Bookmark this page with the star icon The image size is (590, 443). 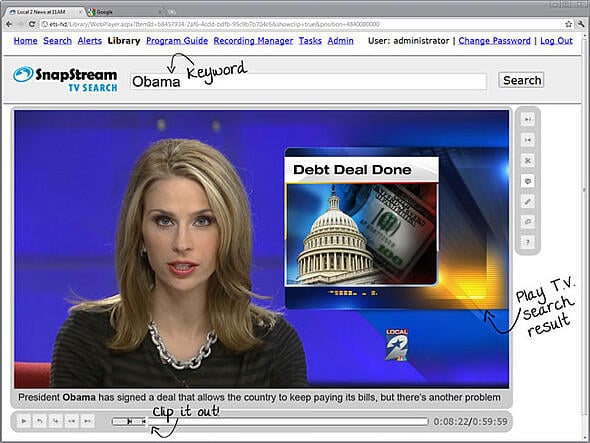tap(569, 24)
